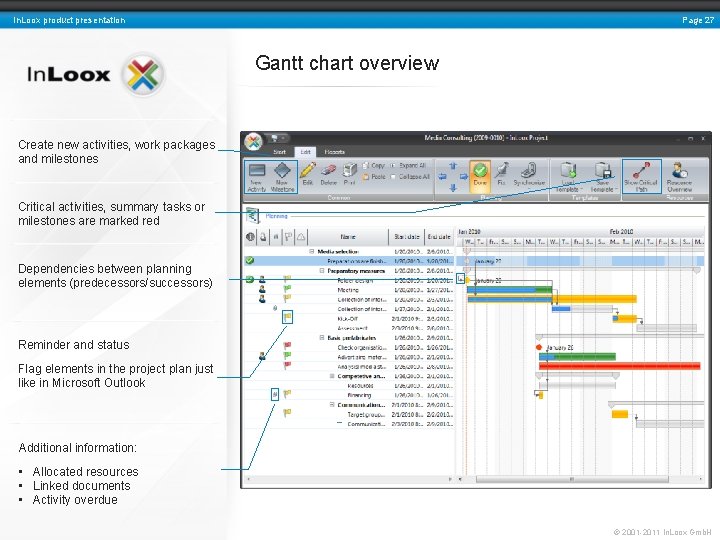Open the quick access toolbar icon in title bar
The width and height of the screenshot is (720, 540).
point(275,138)
